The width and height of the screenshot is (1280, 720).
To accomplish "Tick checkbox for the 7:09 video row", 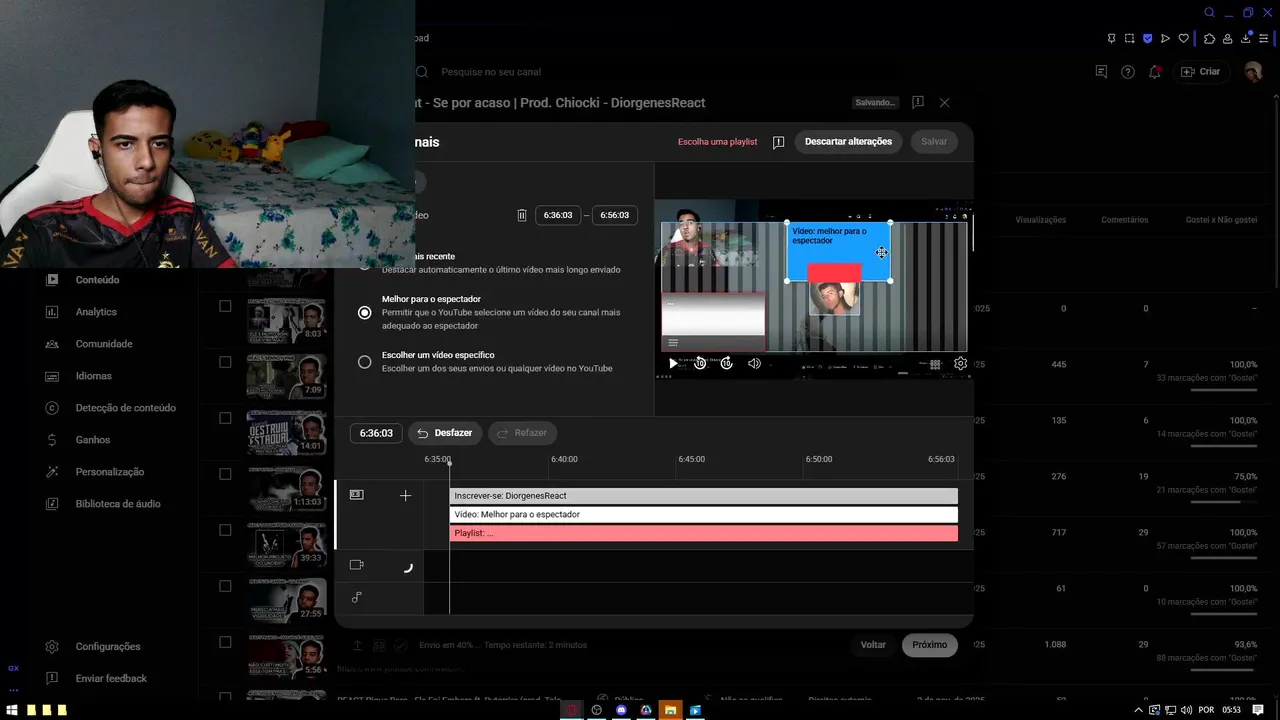I will [225, 362].
